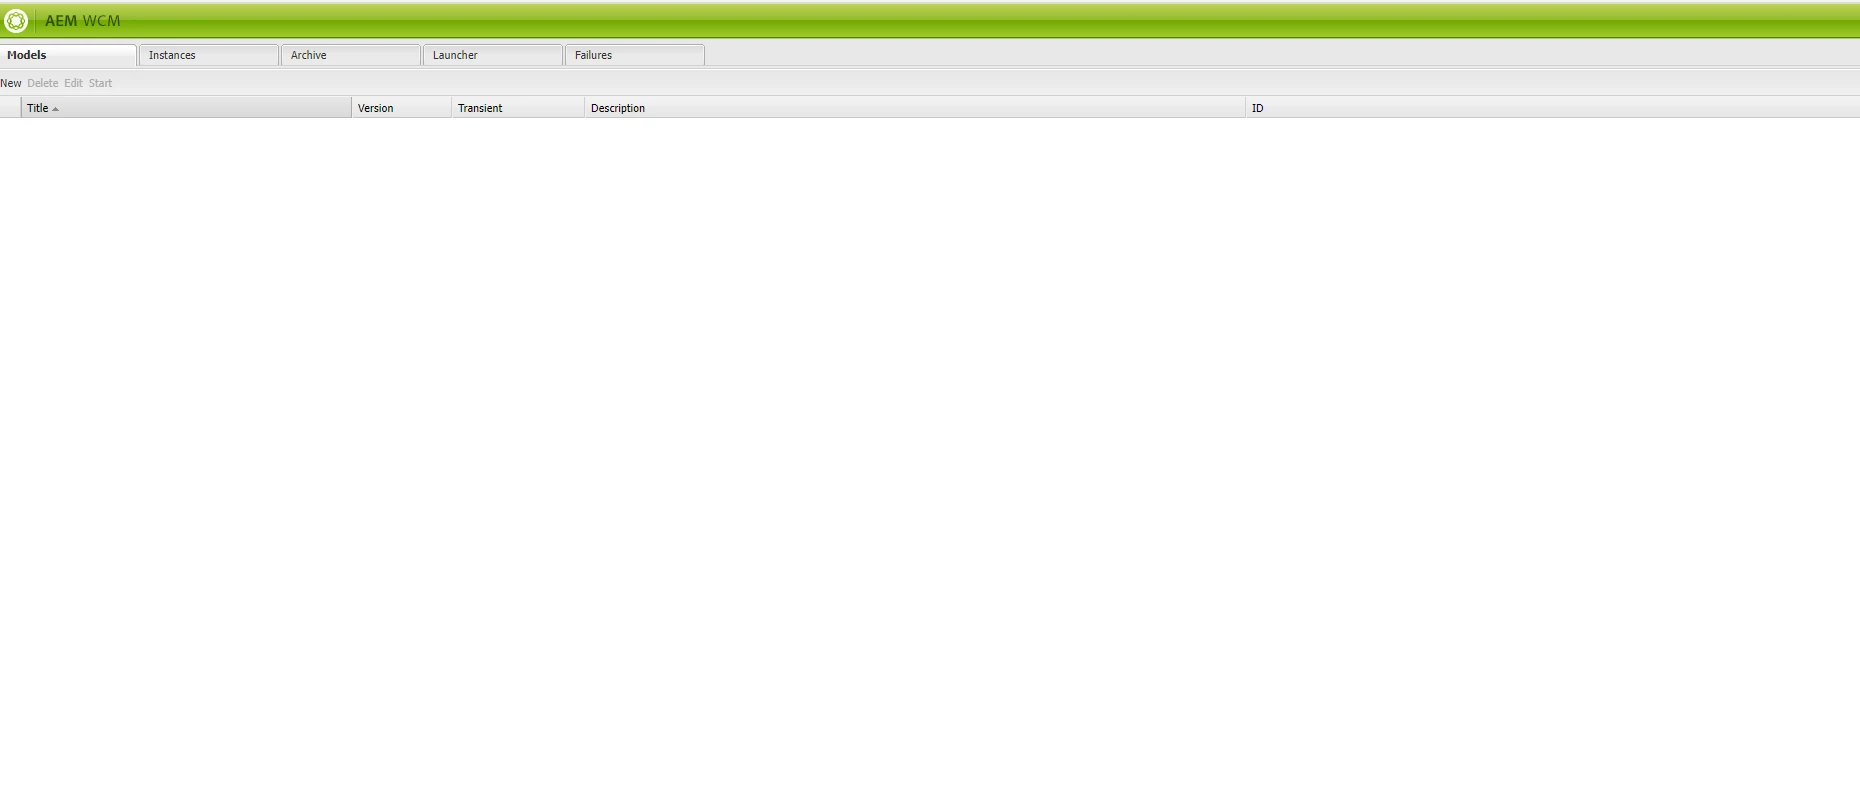Show the Failures tab
Image resolution: width=1860 pixels, height=785 pixels.
pos(635,55)
